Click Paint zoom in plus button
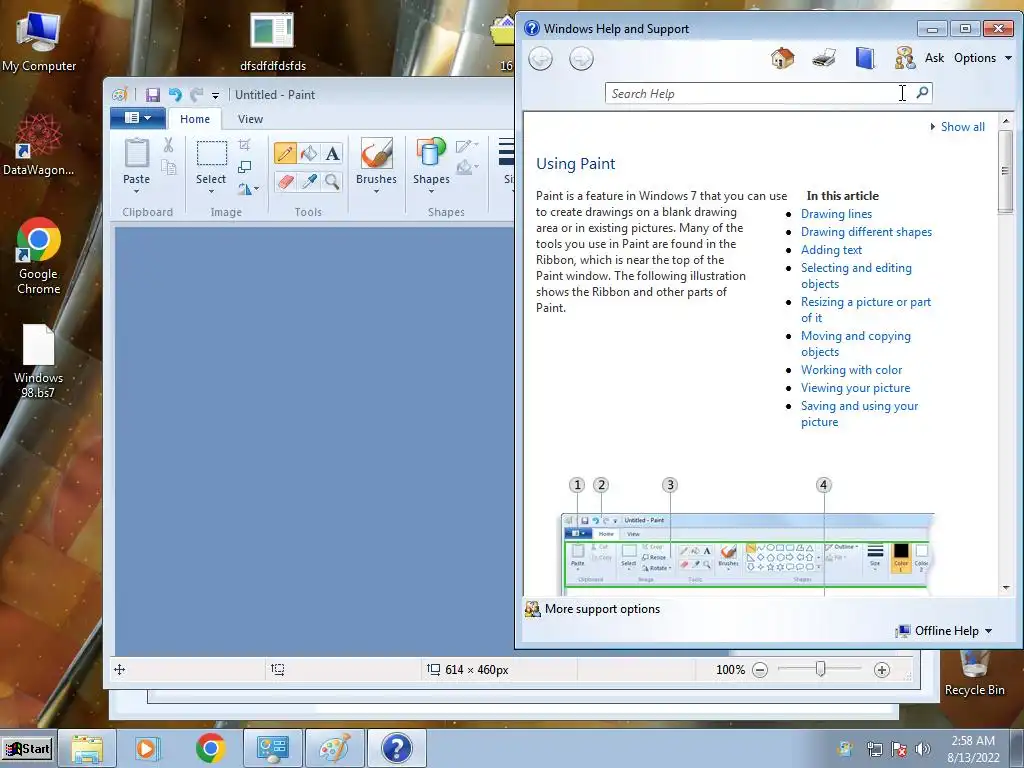This screenshot has height=768, width=1024. (882, 669)
